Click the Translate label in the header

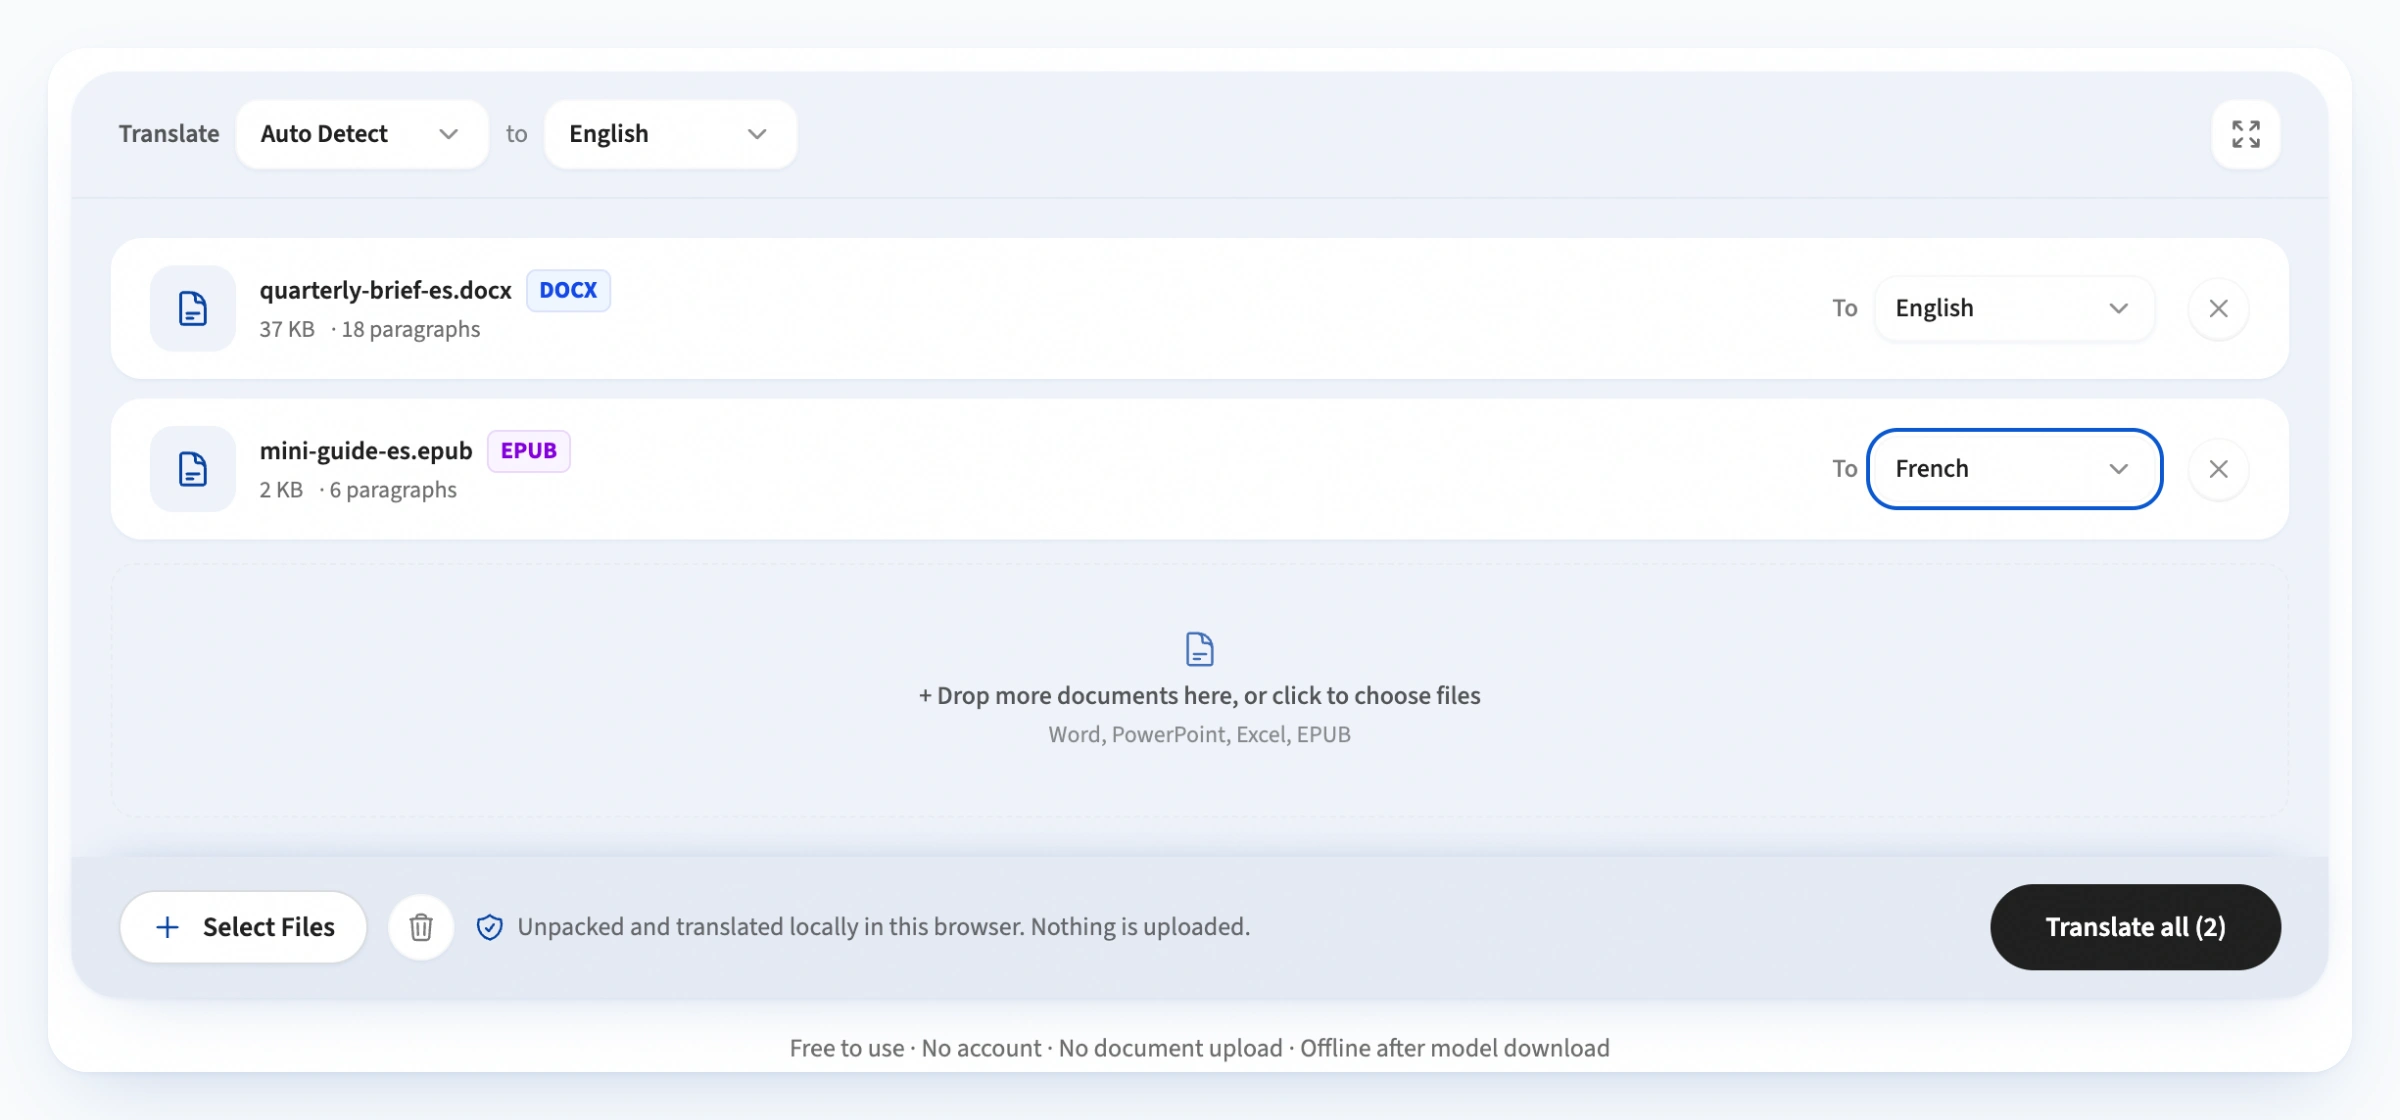169,134
